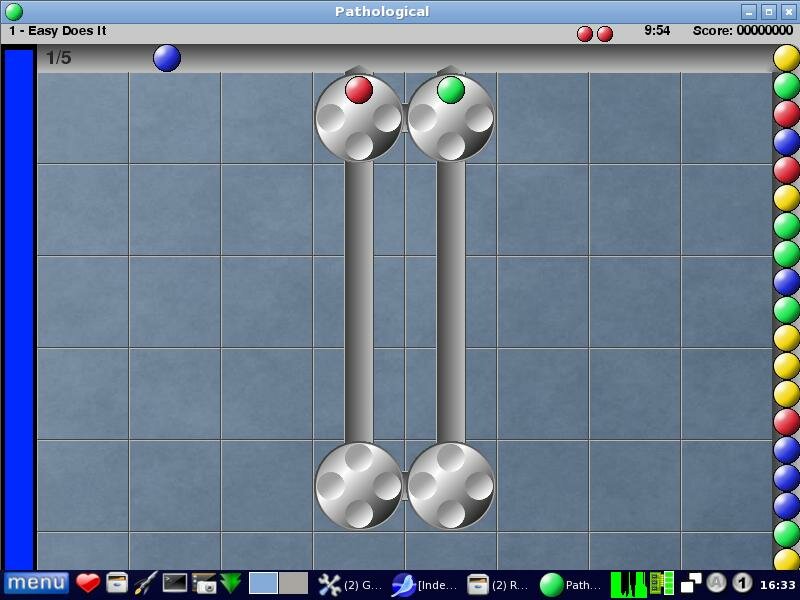Click the green down-arrow icon in the taskbar
This screenshot has width=800, height=600.
(x=231, y=584)
